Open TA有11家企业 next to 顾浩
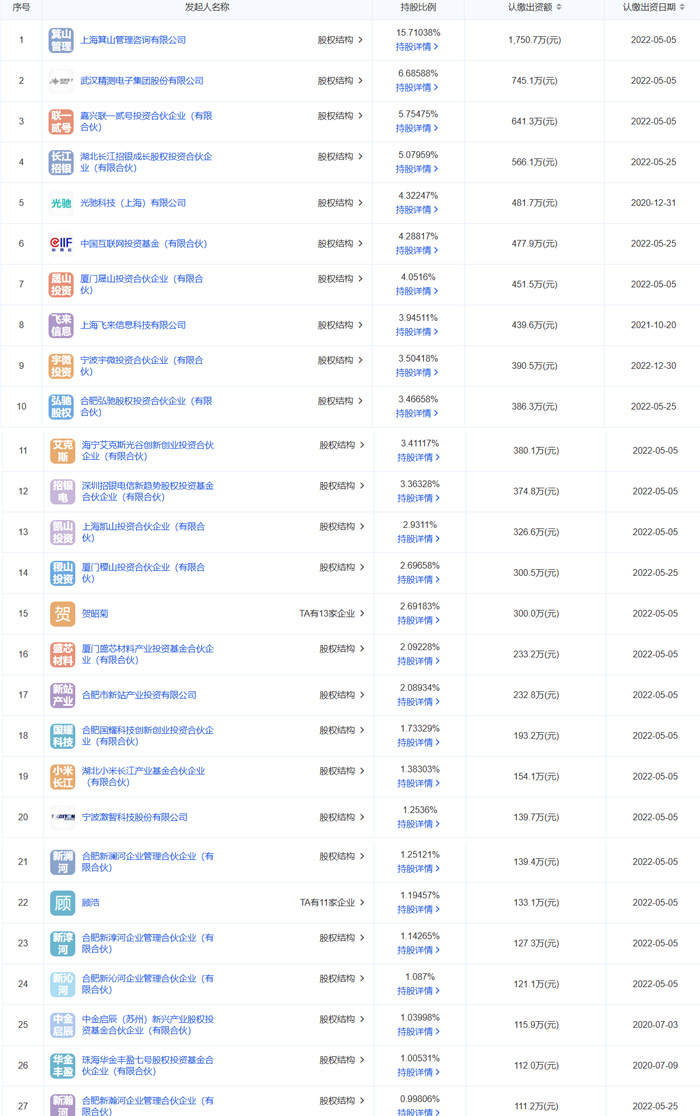This screenshot has width=700, height=1116. coord(331,902)
